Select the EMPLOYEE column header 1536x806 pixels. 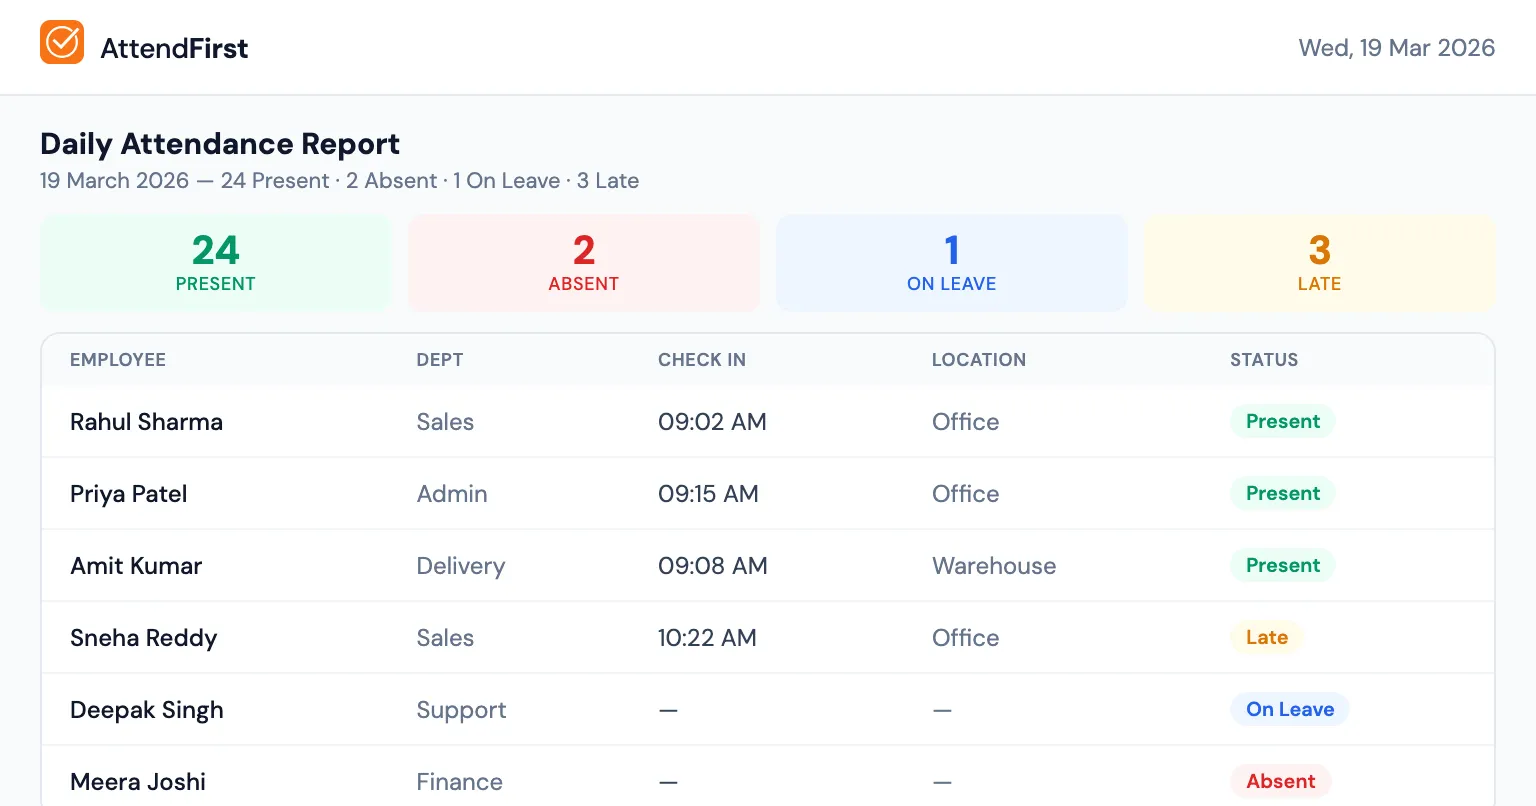tap(118, 359)
